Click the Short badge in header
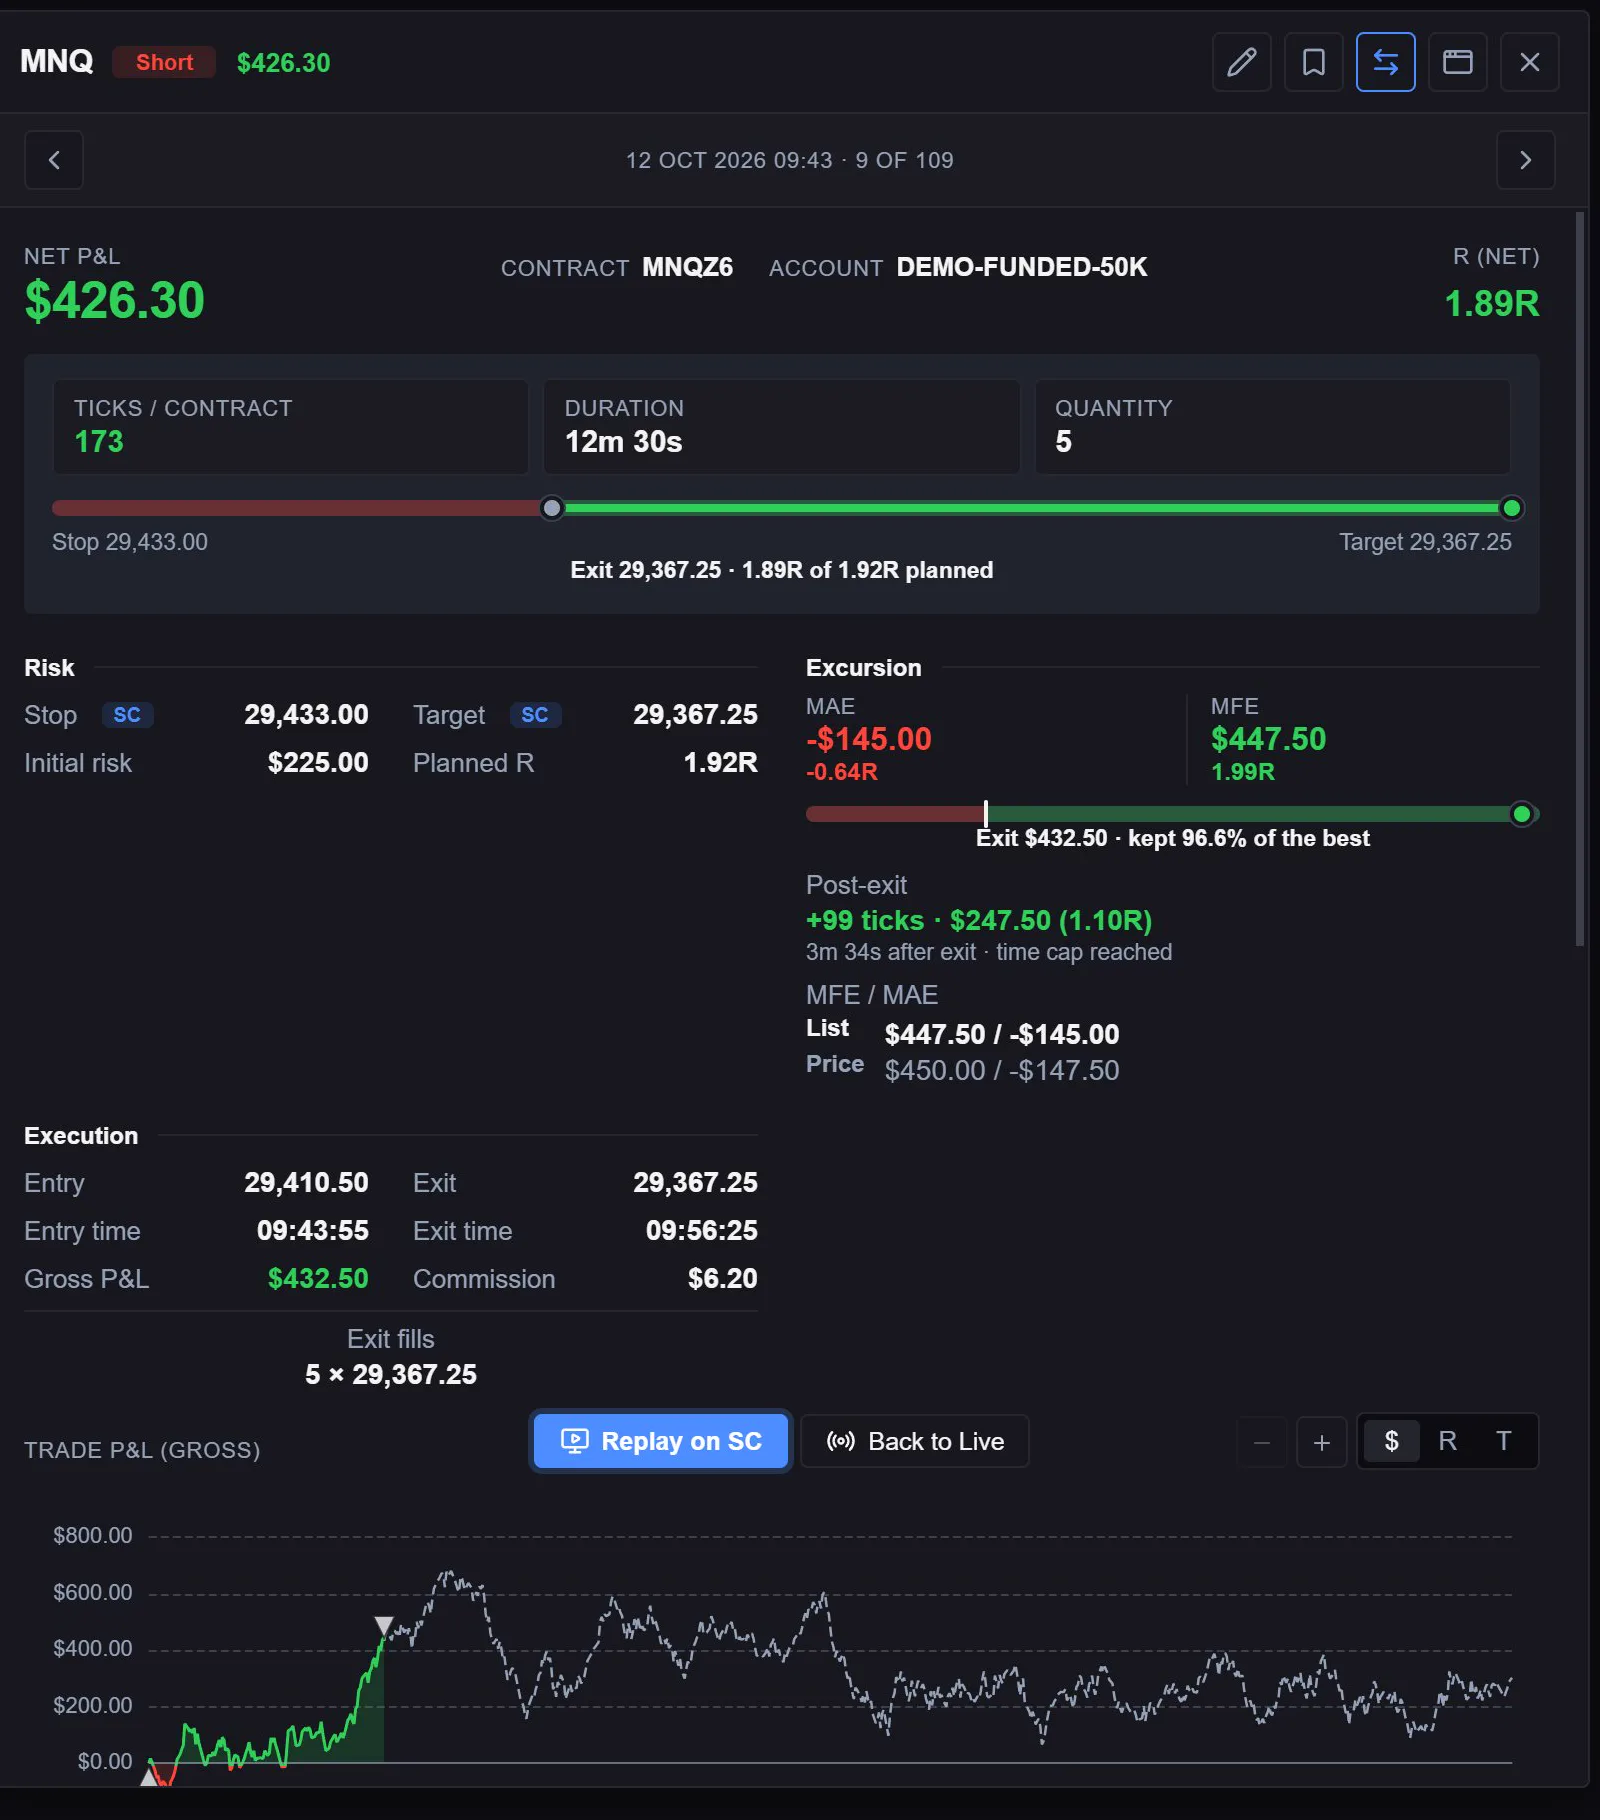Image resolution: width=1600 pixels, height=1820 pixels. click(164, 62)
